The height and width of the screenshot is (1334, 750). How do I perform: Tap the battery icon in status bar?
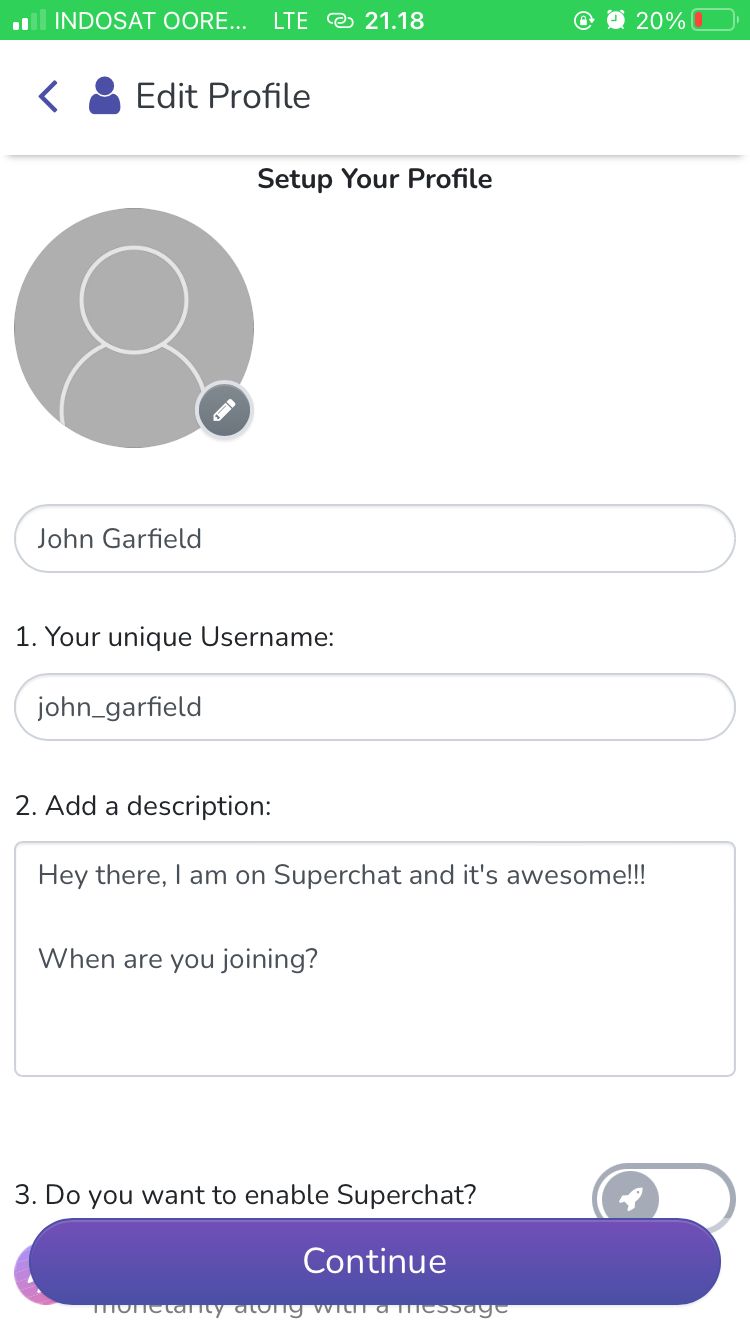pos(713,20)
